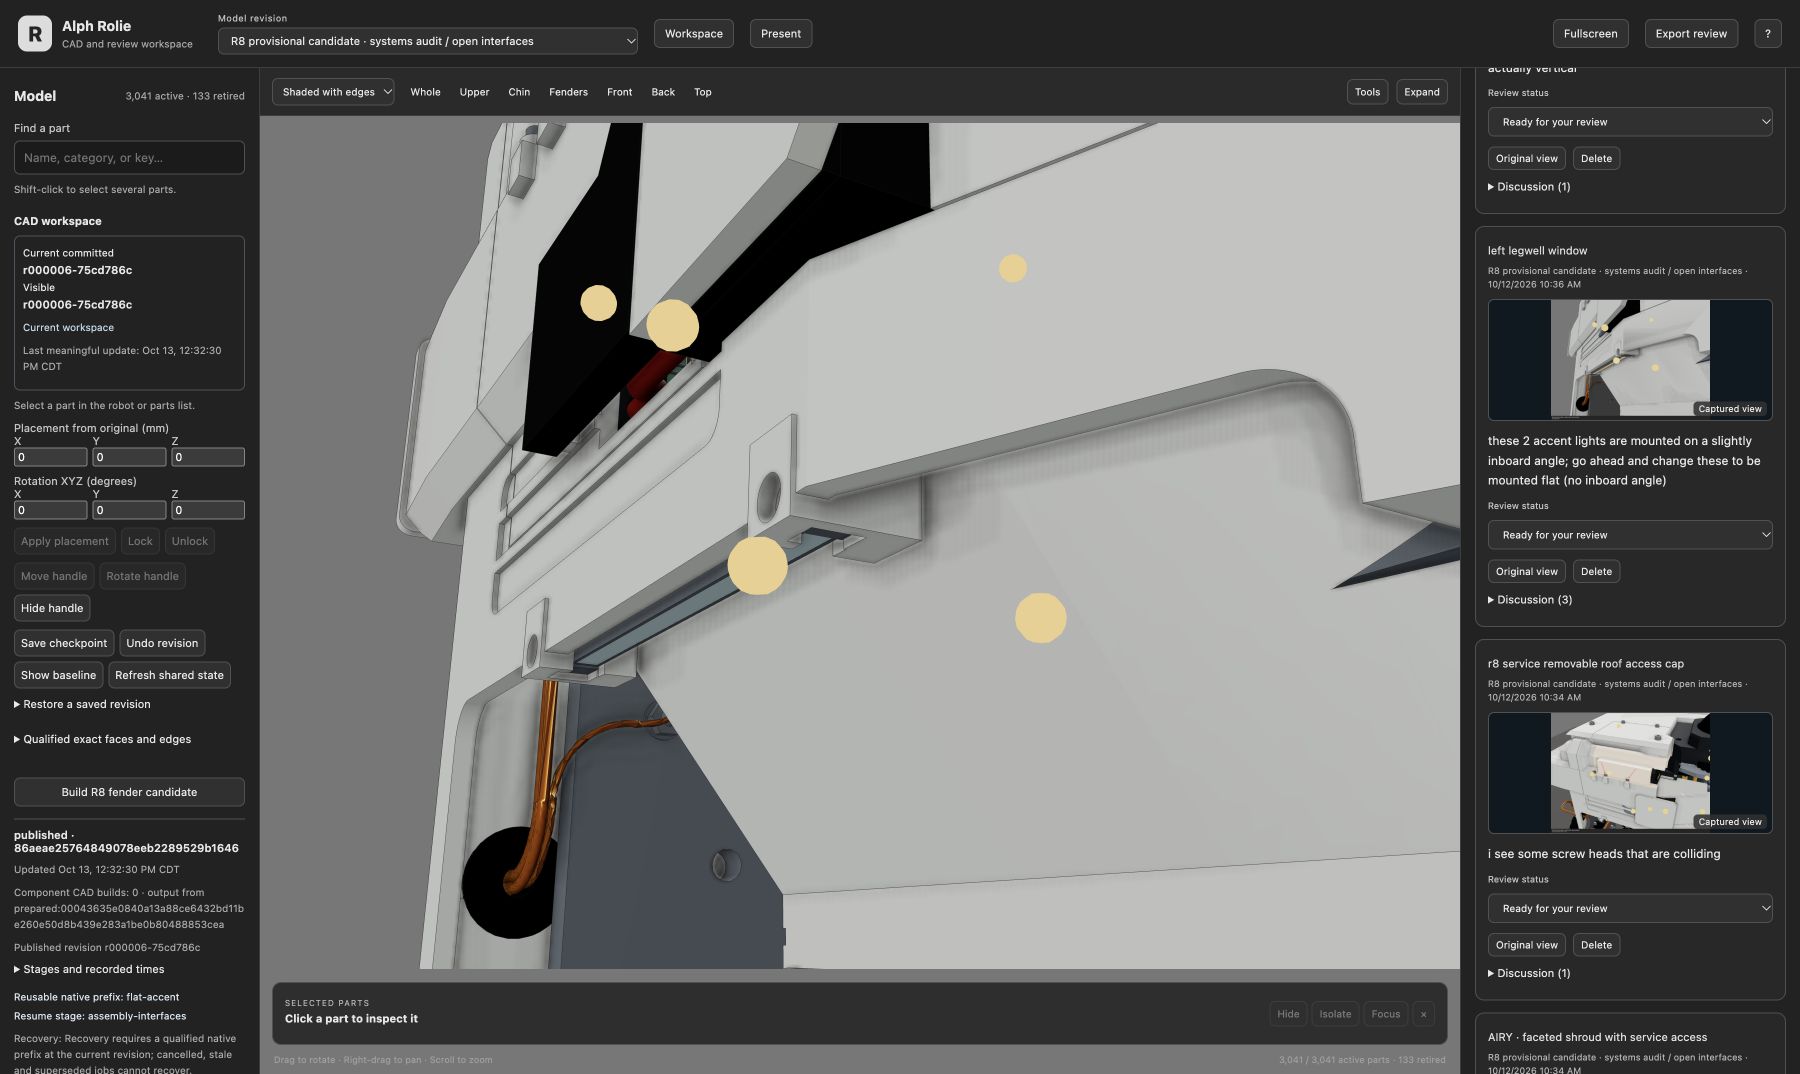Image resolution: width=1800 pixels, height=1074 pixels.
Task: Click the Rotation Z degrees field
Action: (x=207, y=510)
